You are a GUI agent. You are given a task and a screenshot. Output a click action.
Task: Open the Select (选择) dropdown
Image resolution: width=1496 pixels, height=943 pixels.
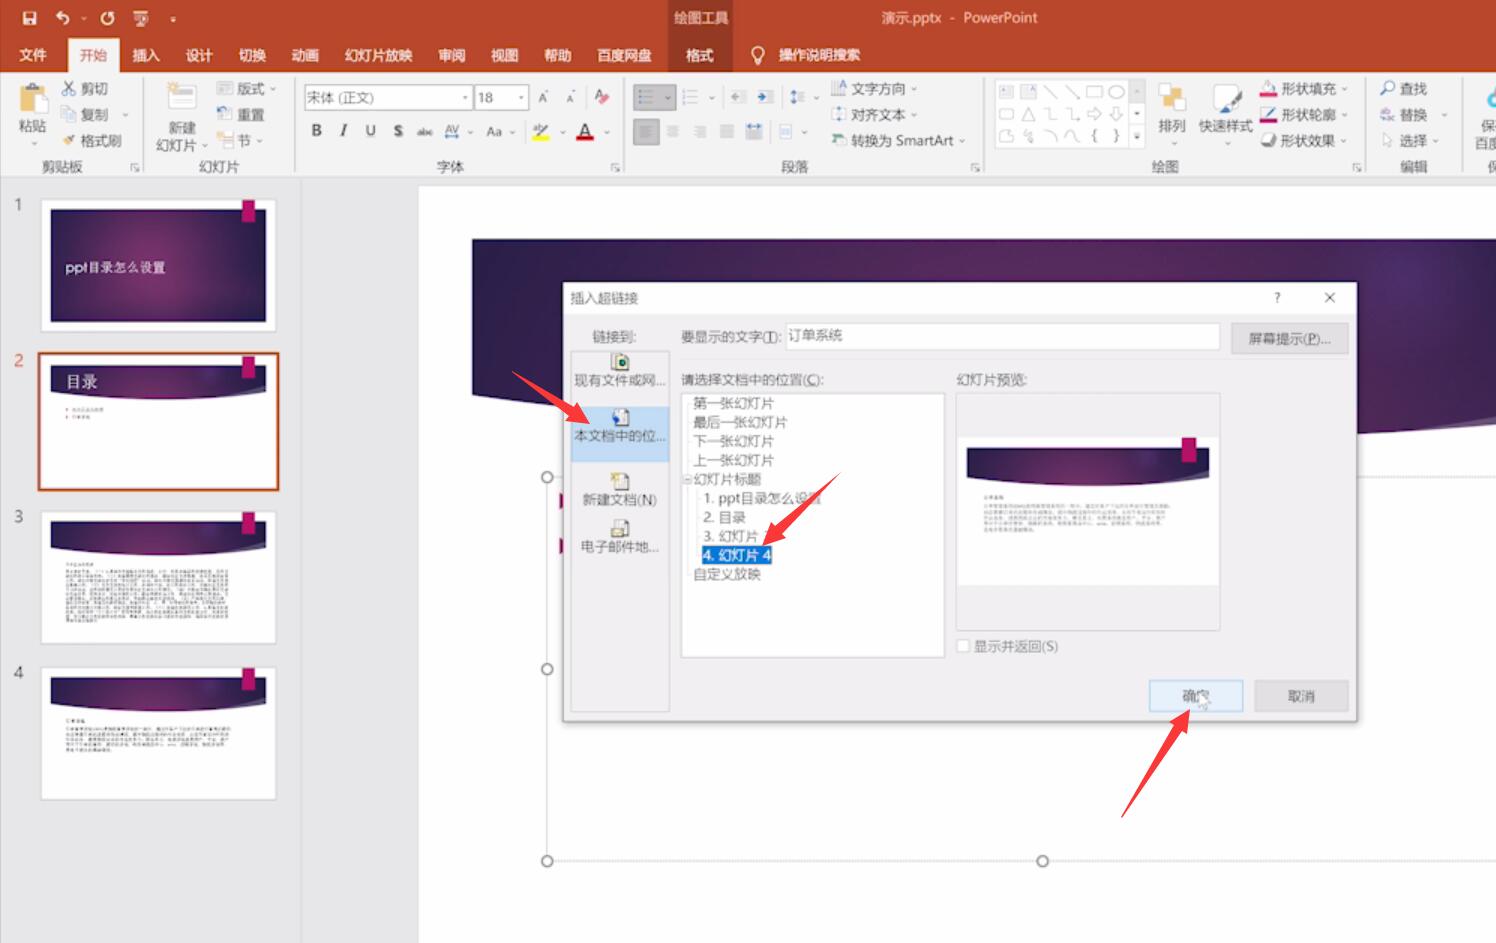[1409, 141]
